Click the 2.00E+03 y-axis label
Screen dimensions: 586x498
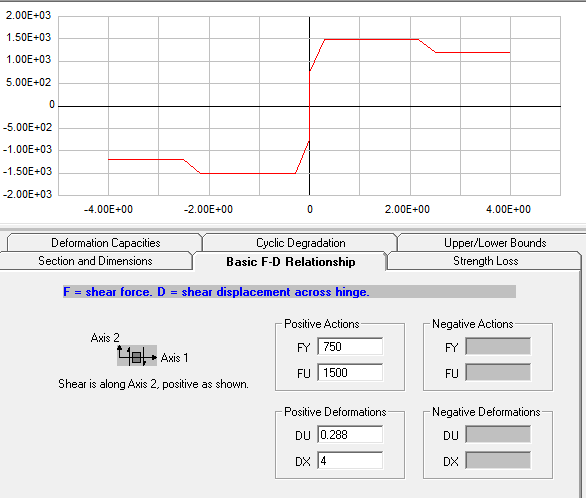click(x=28, y=15)
